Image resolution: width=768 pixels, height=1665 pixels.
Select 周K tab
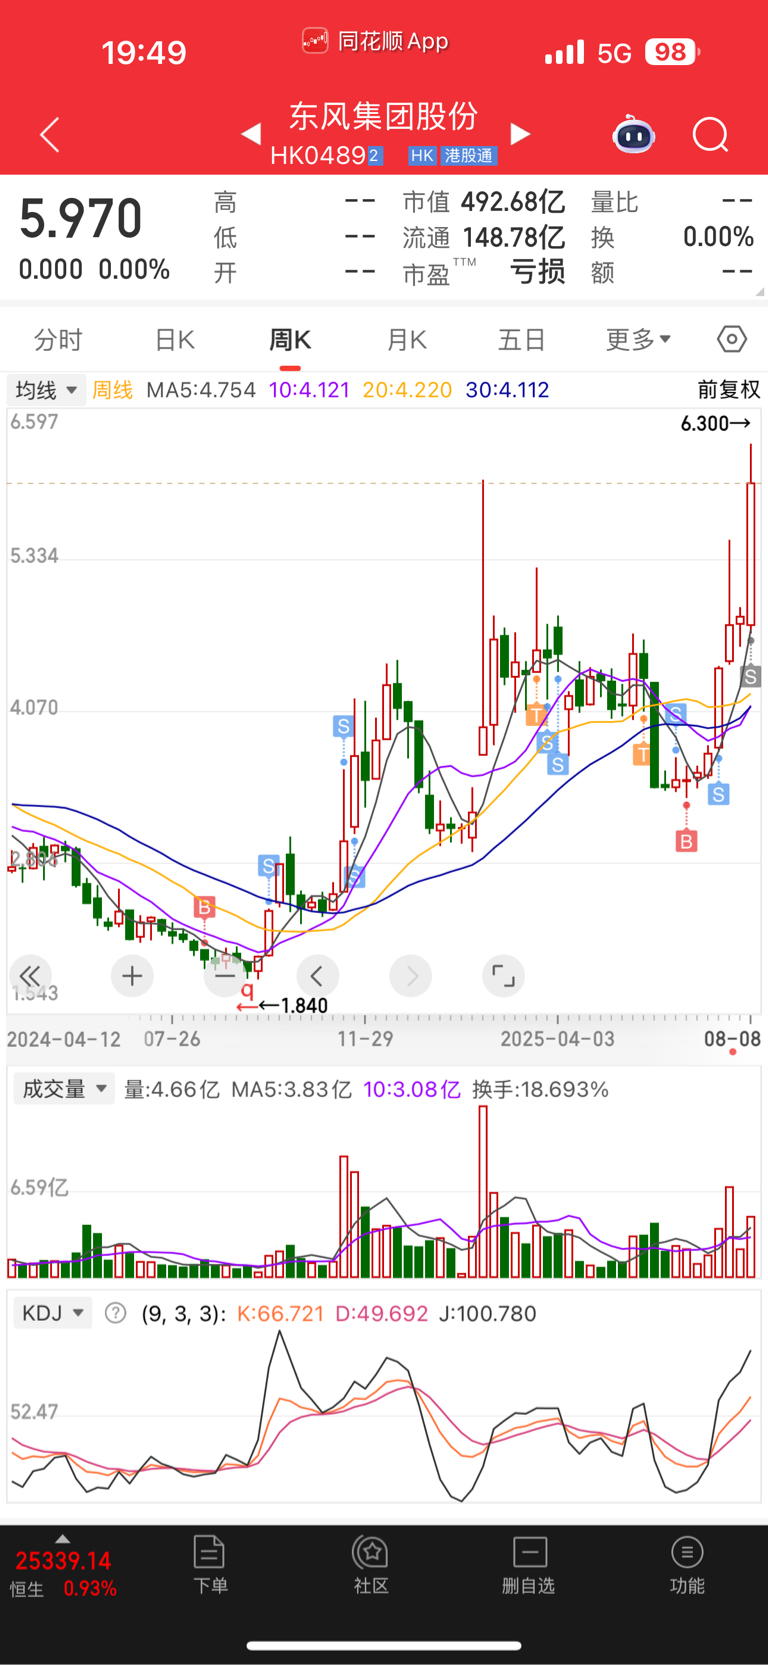(290, 340)
